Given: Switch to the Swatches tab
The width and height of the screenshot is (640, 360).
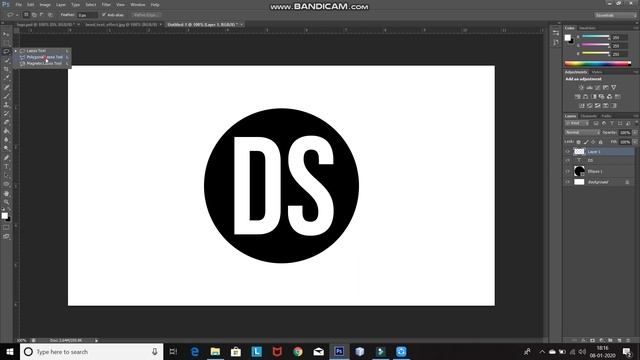Looking at the screenshot, I should (587, 28).
